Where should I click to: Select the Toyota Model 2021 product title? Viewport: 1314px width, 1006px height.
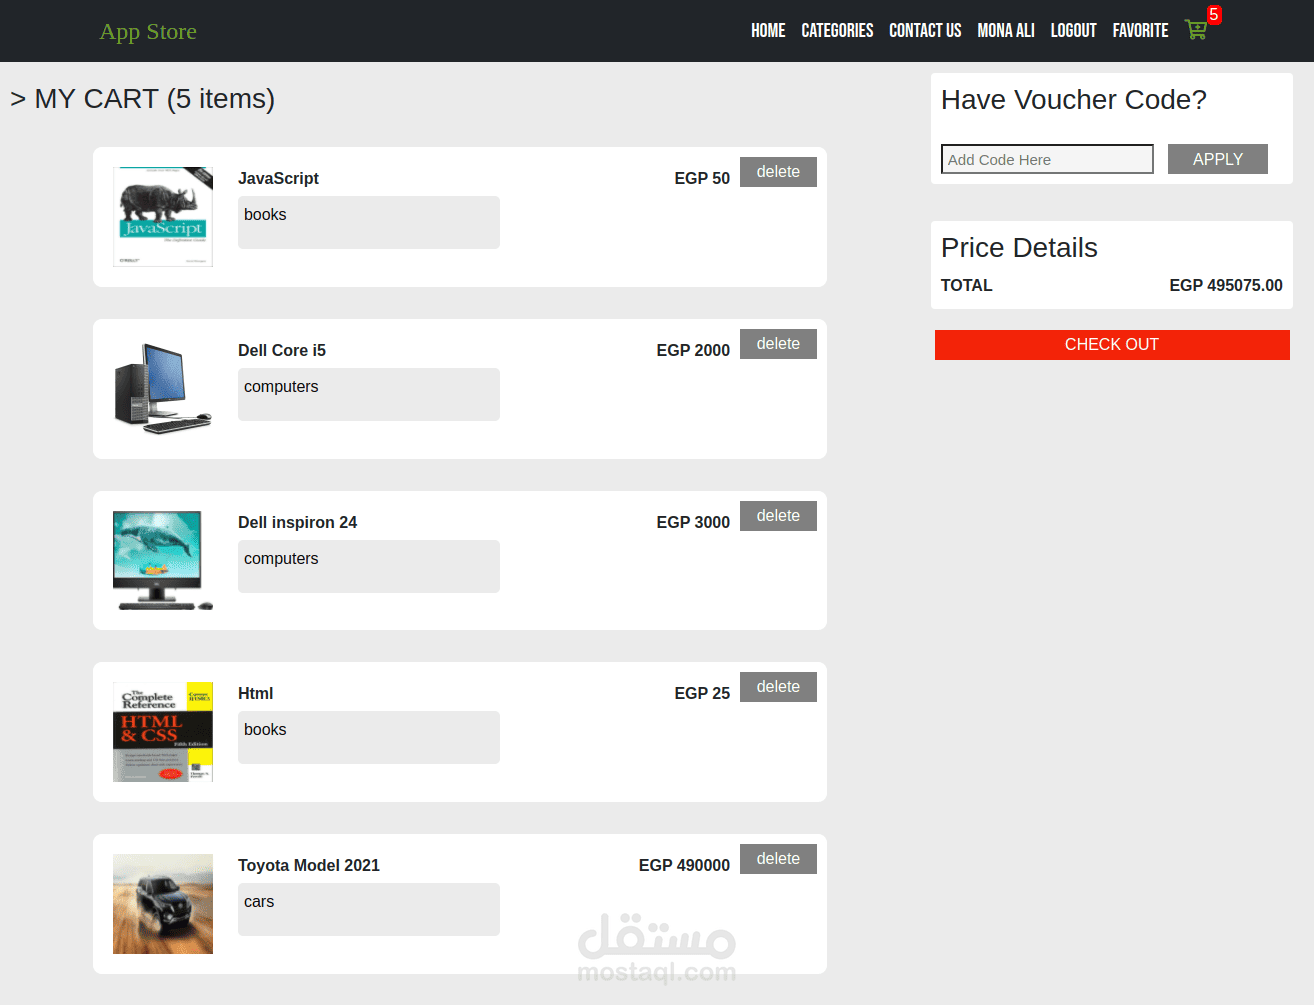[x=309, y=865]
